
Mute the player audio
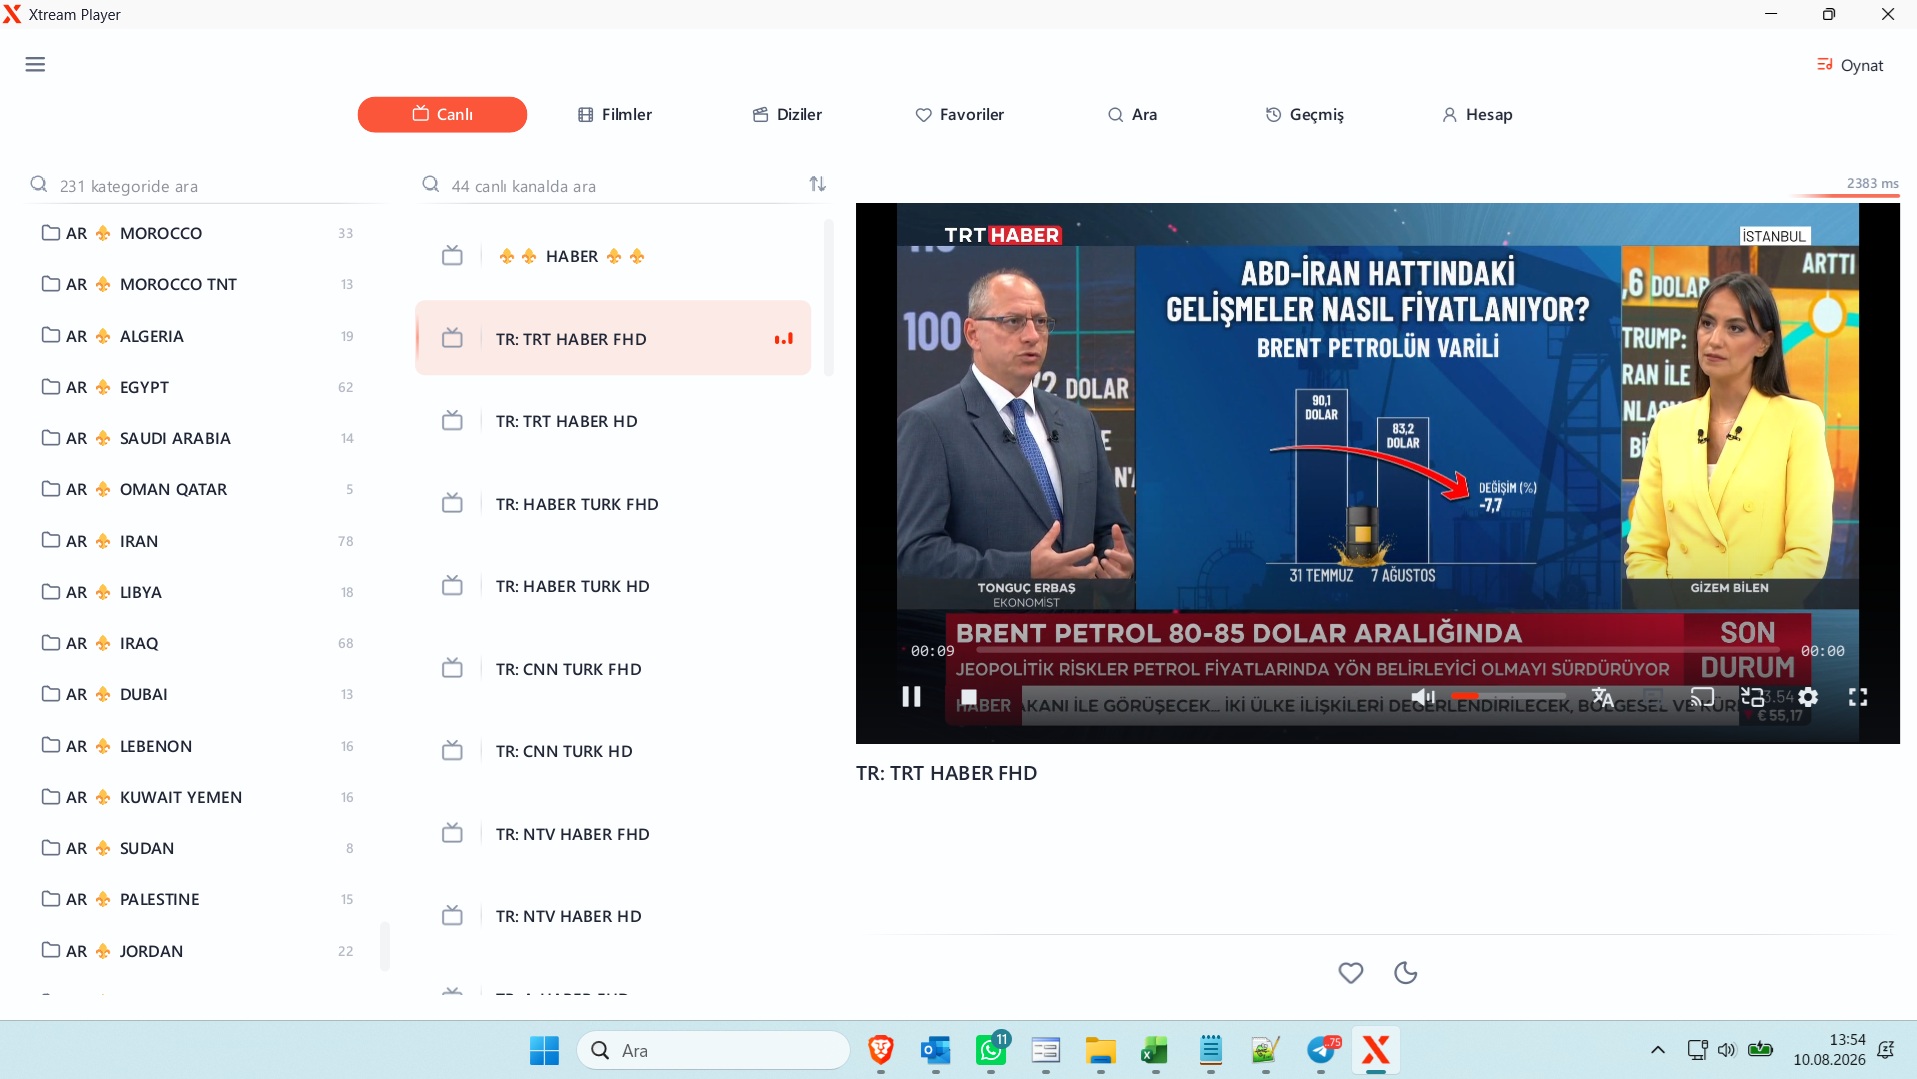point(1422,697)
